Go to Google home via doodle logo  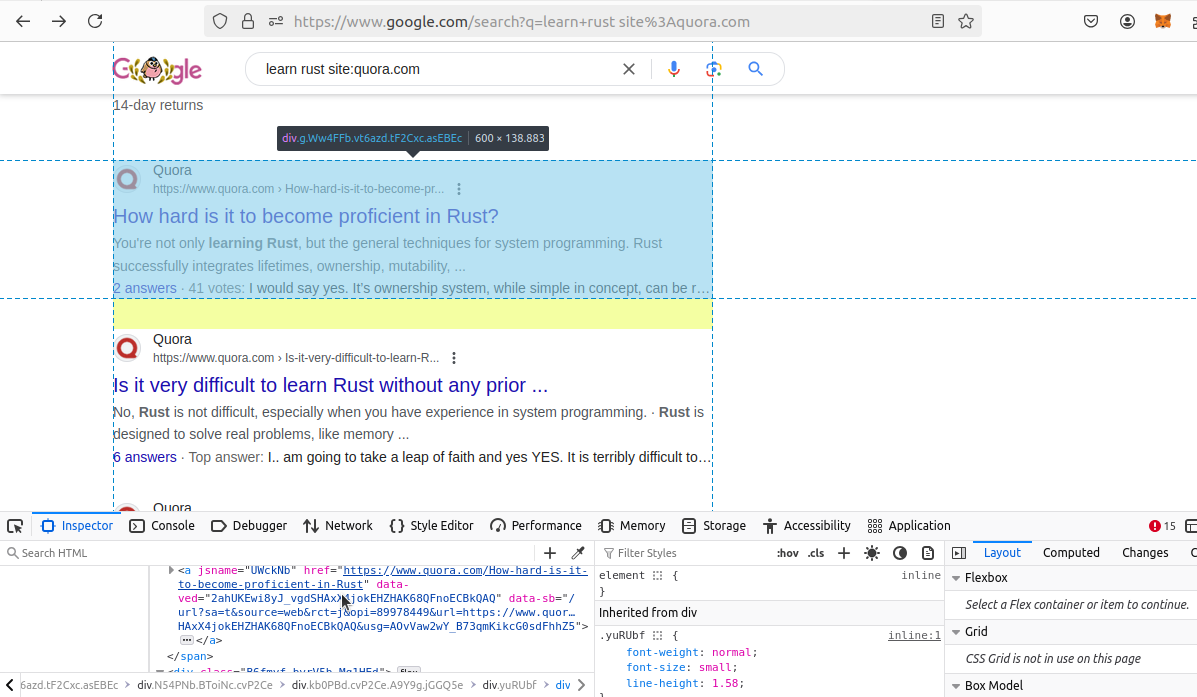point(157,69)
